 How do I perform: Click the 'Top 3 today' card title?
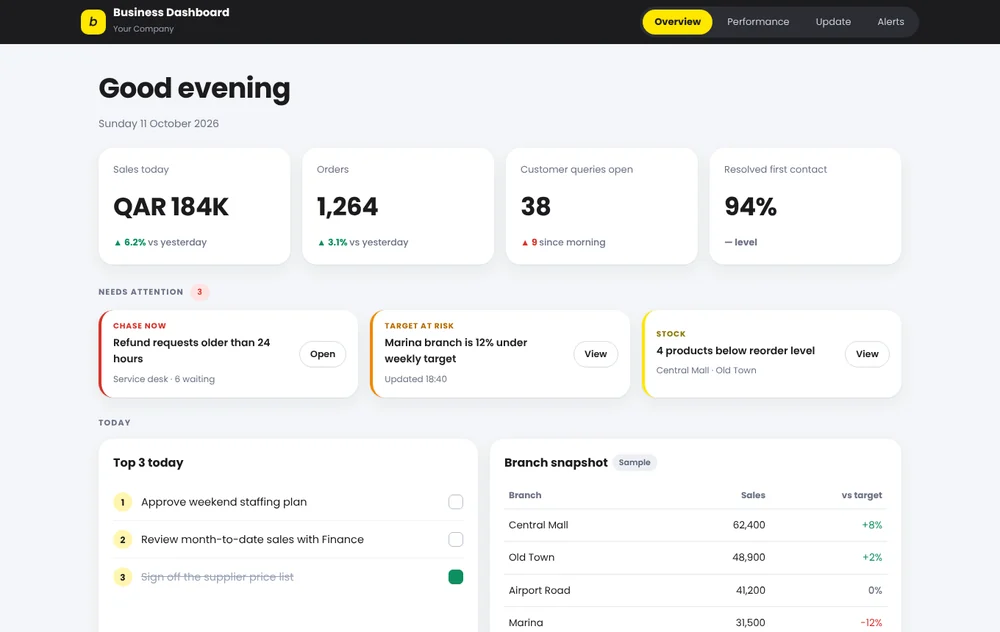[x=148, y=463]
